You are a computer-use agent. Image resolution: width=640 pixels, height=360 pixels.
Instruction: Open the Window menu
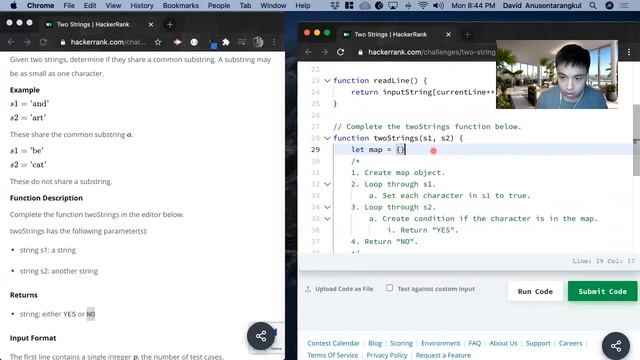point(273,5)
